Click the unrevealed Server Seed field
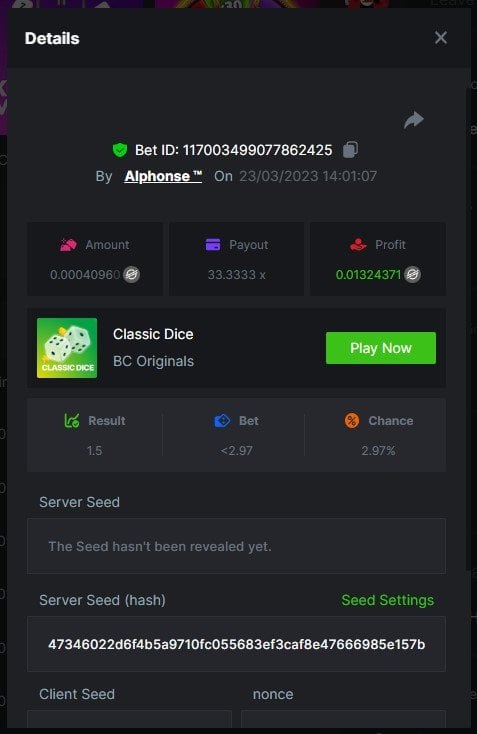Viewport: 477px width, 734px height. coord(236,546)
